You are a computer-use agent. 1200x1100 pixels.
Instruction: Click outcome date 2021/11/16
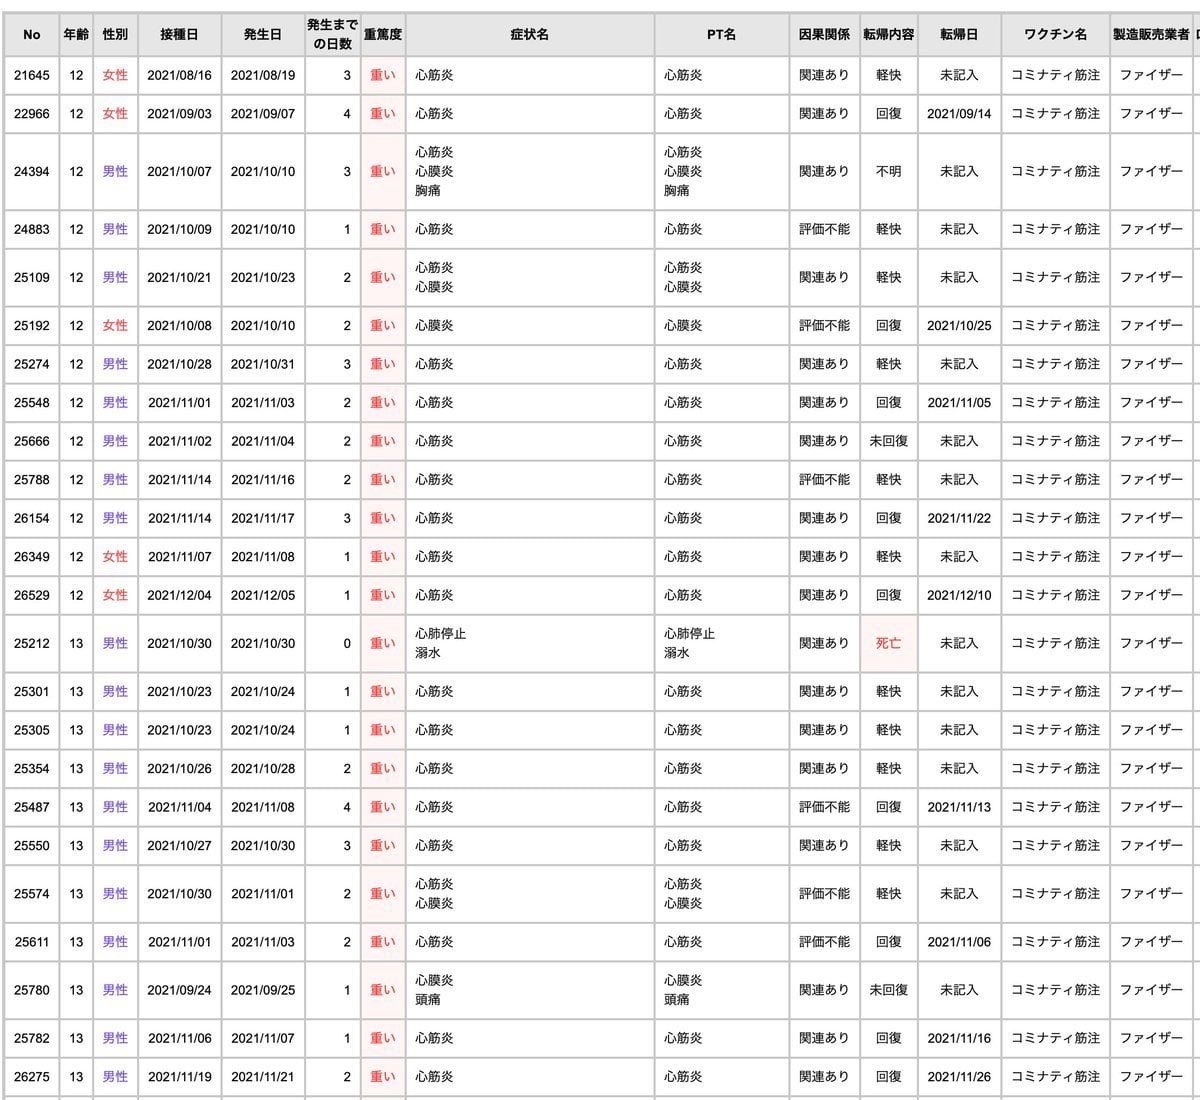(x=959, y=1039)
